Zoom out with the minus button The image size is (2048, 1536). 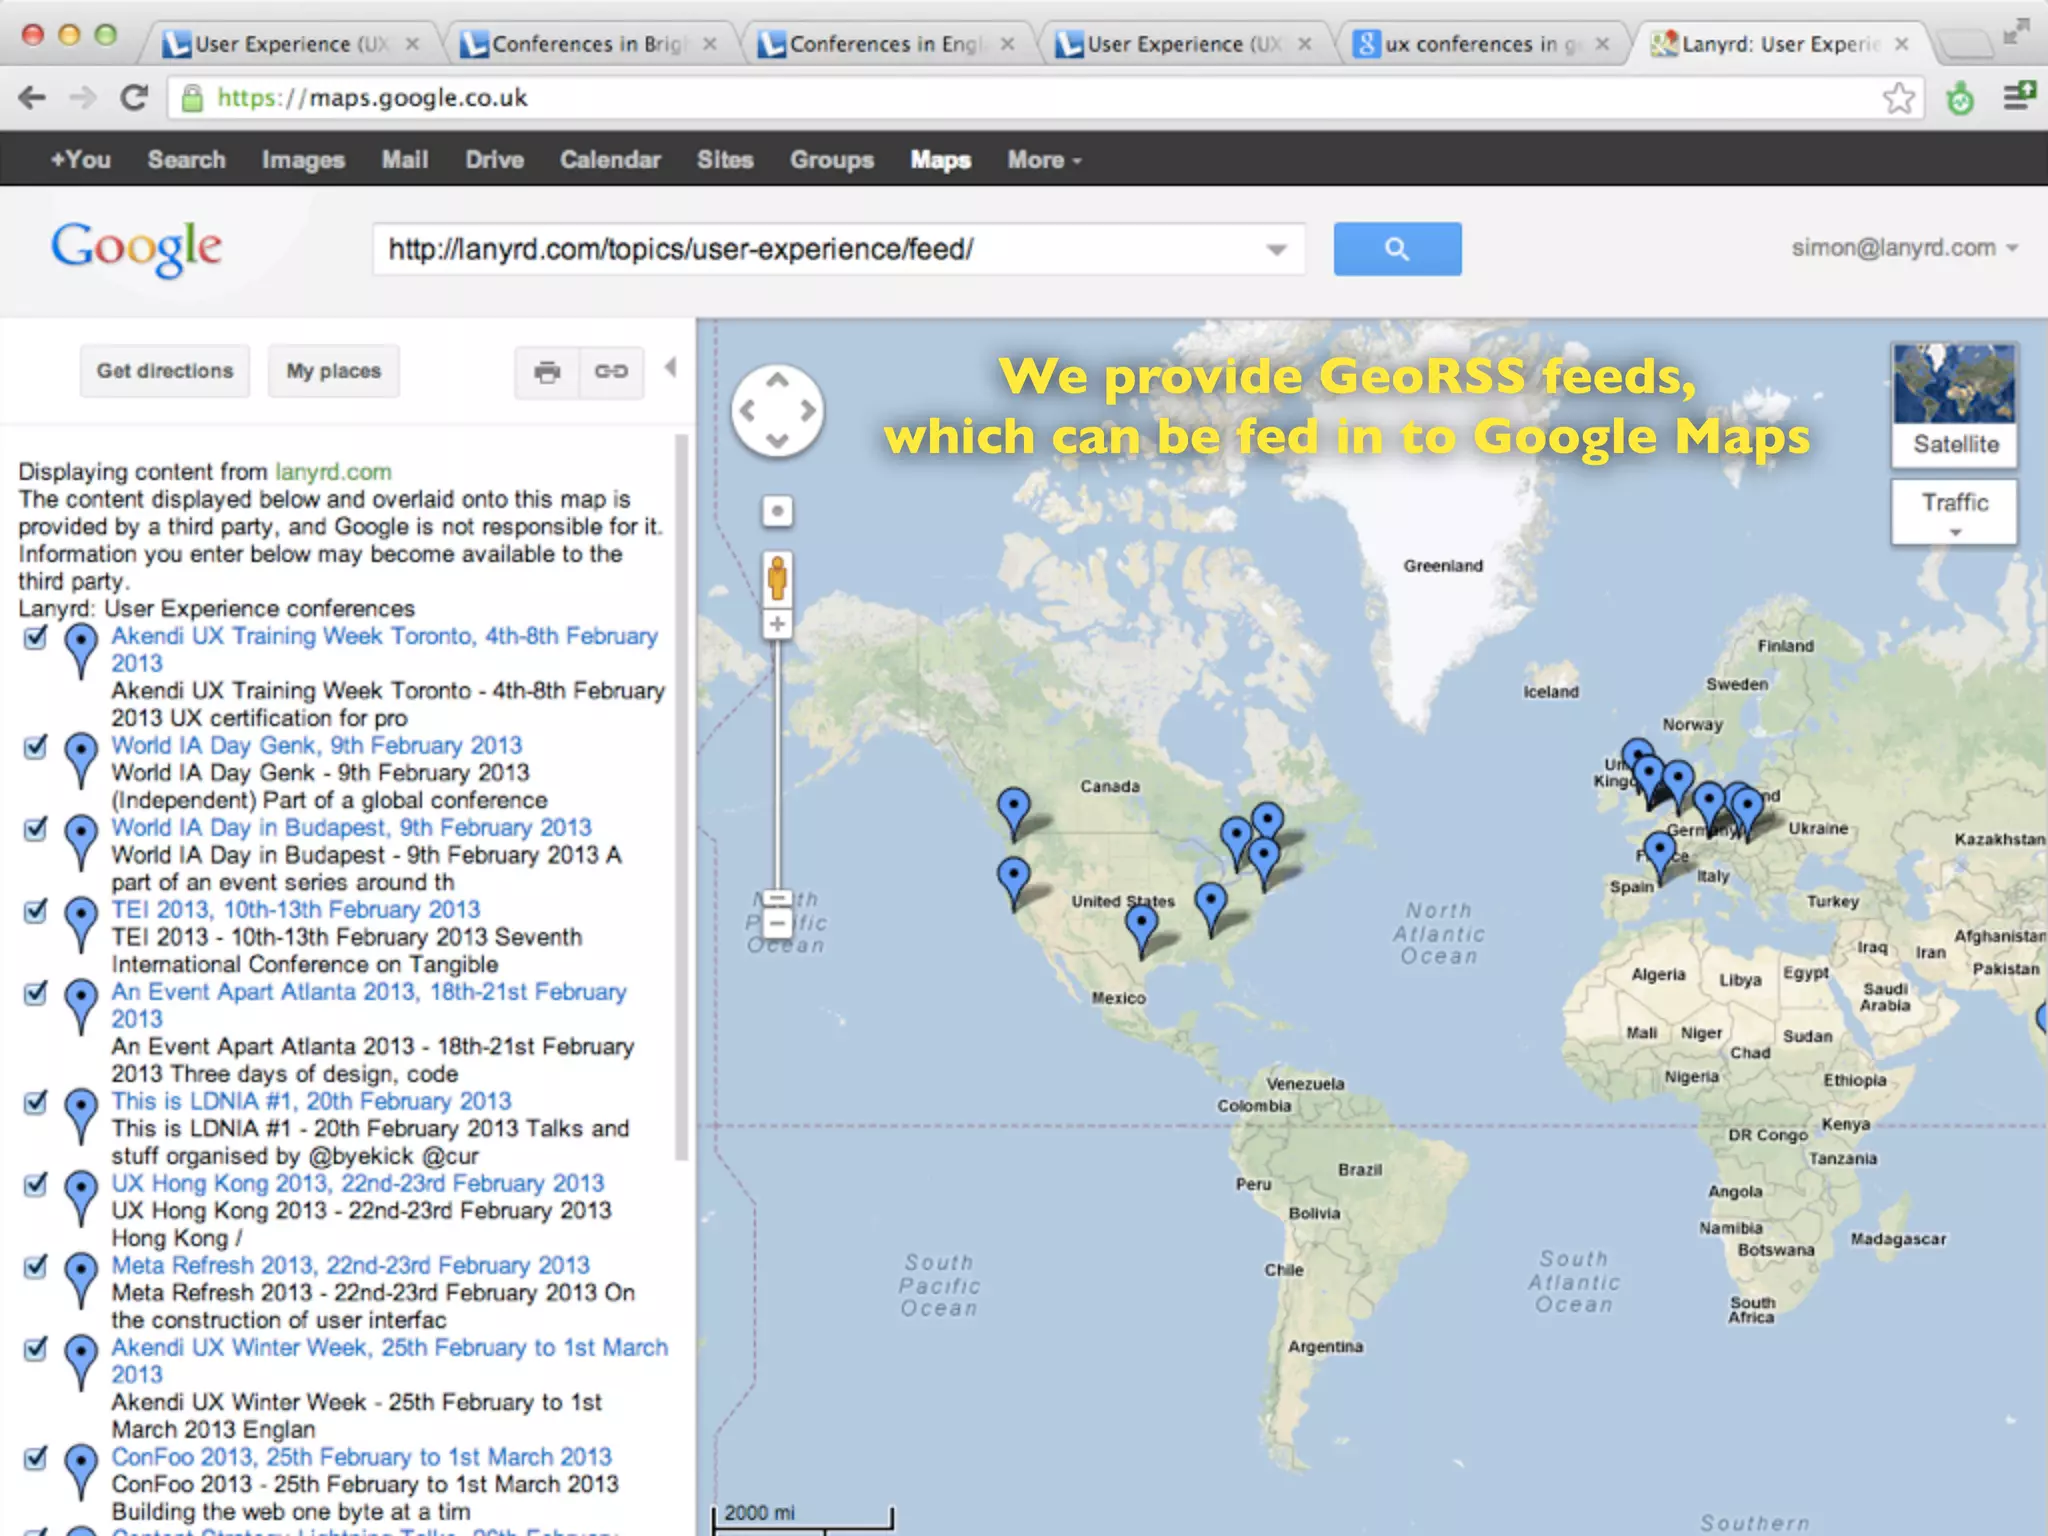[777, 922]
